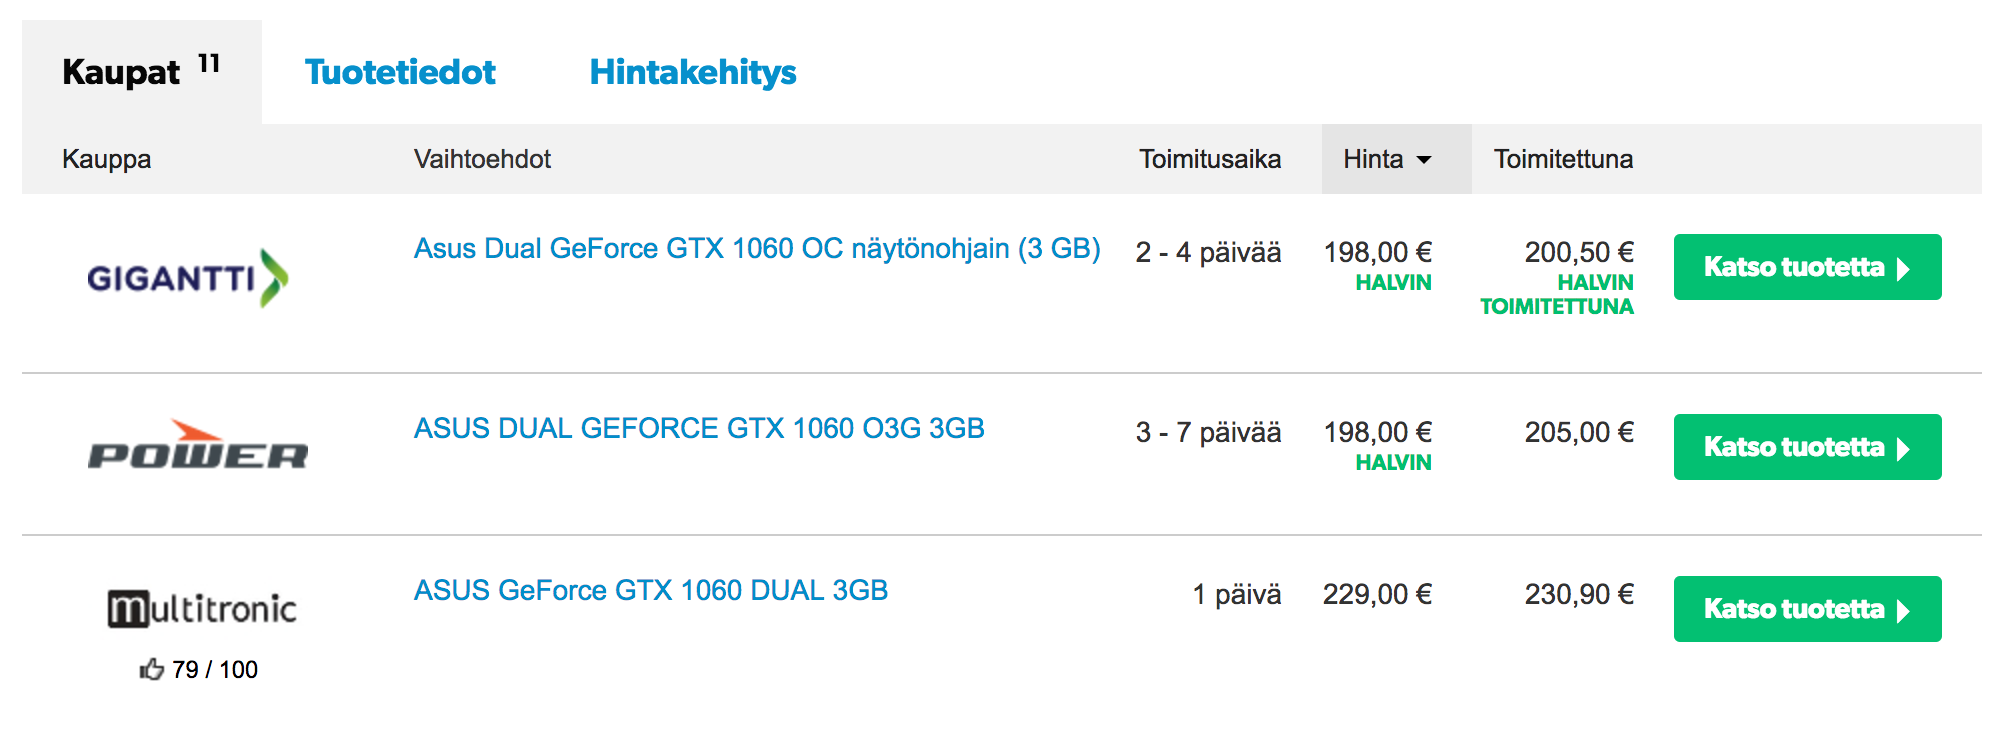Sort by the Toimitettuna column header
Image resolution: width=1996 pixels, height=734 pixels.
tap(1563, 159)
